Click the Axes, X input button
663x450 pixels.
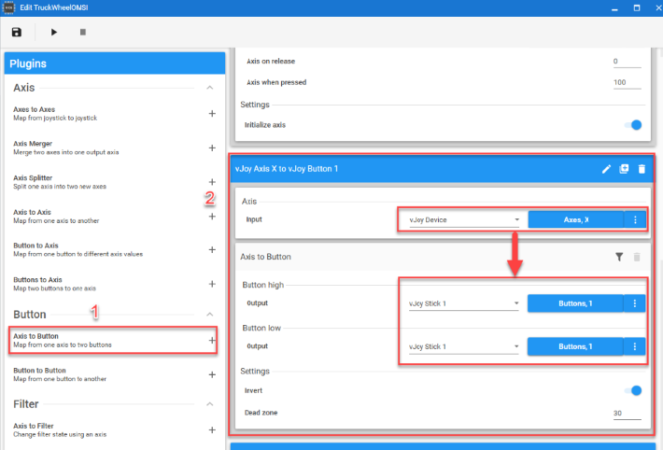pos(576,220)
